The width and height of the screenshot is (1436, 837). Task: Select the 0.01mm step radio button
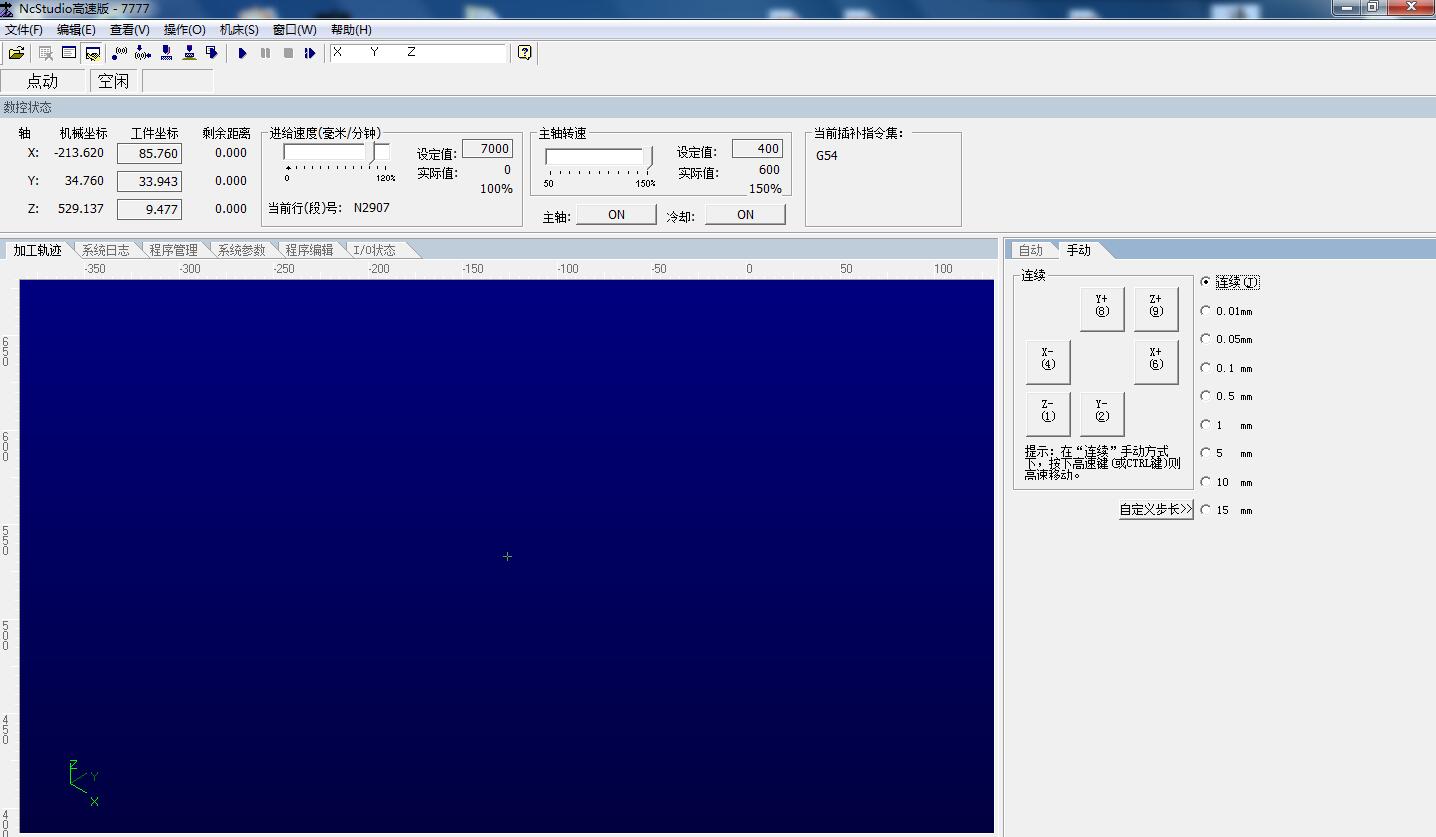[1206, 311]
